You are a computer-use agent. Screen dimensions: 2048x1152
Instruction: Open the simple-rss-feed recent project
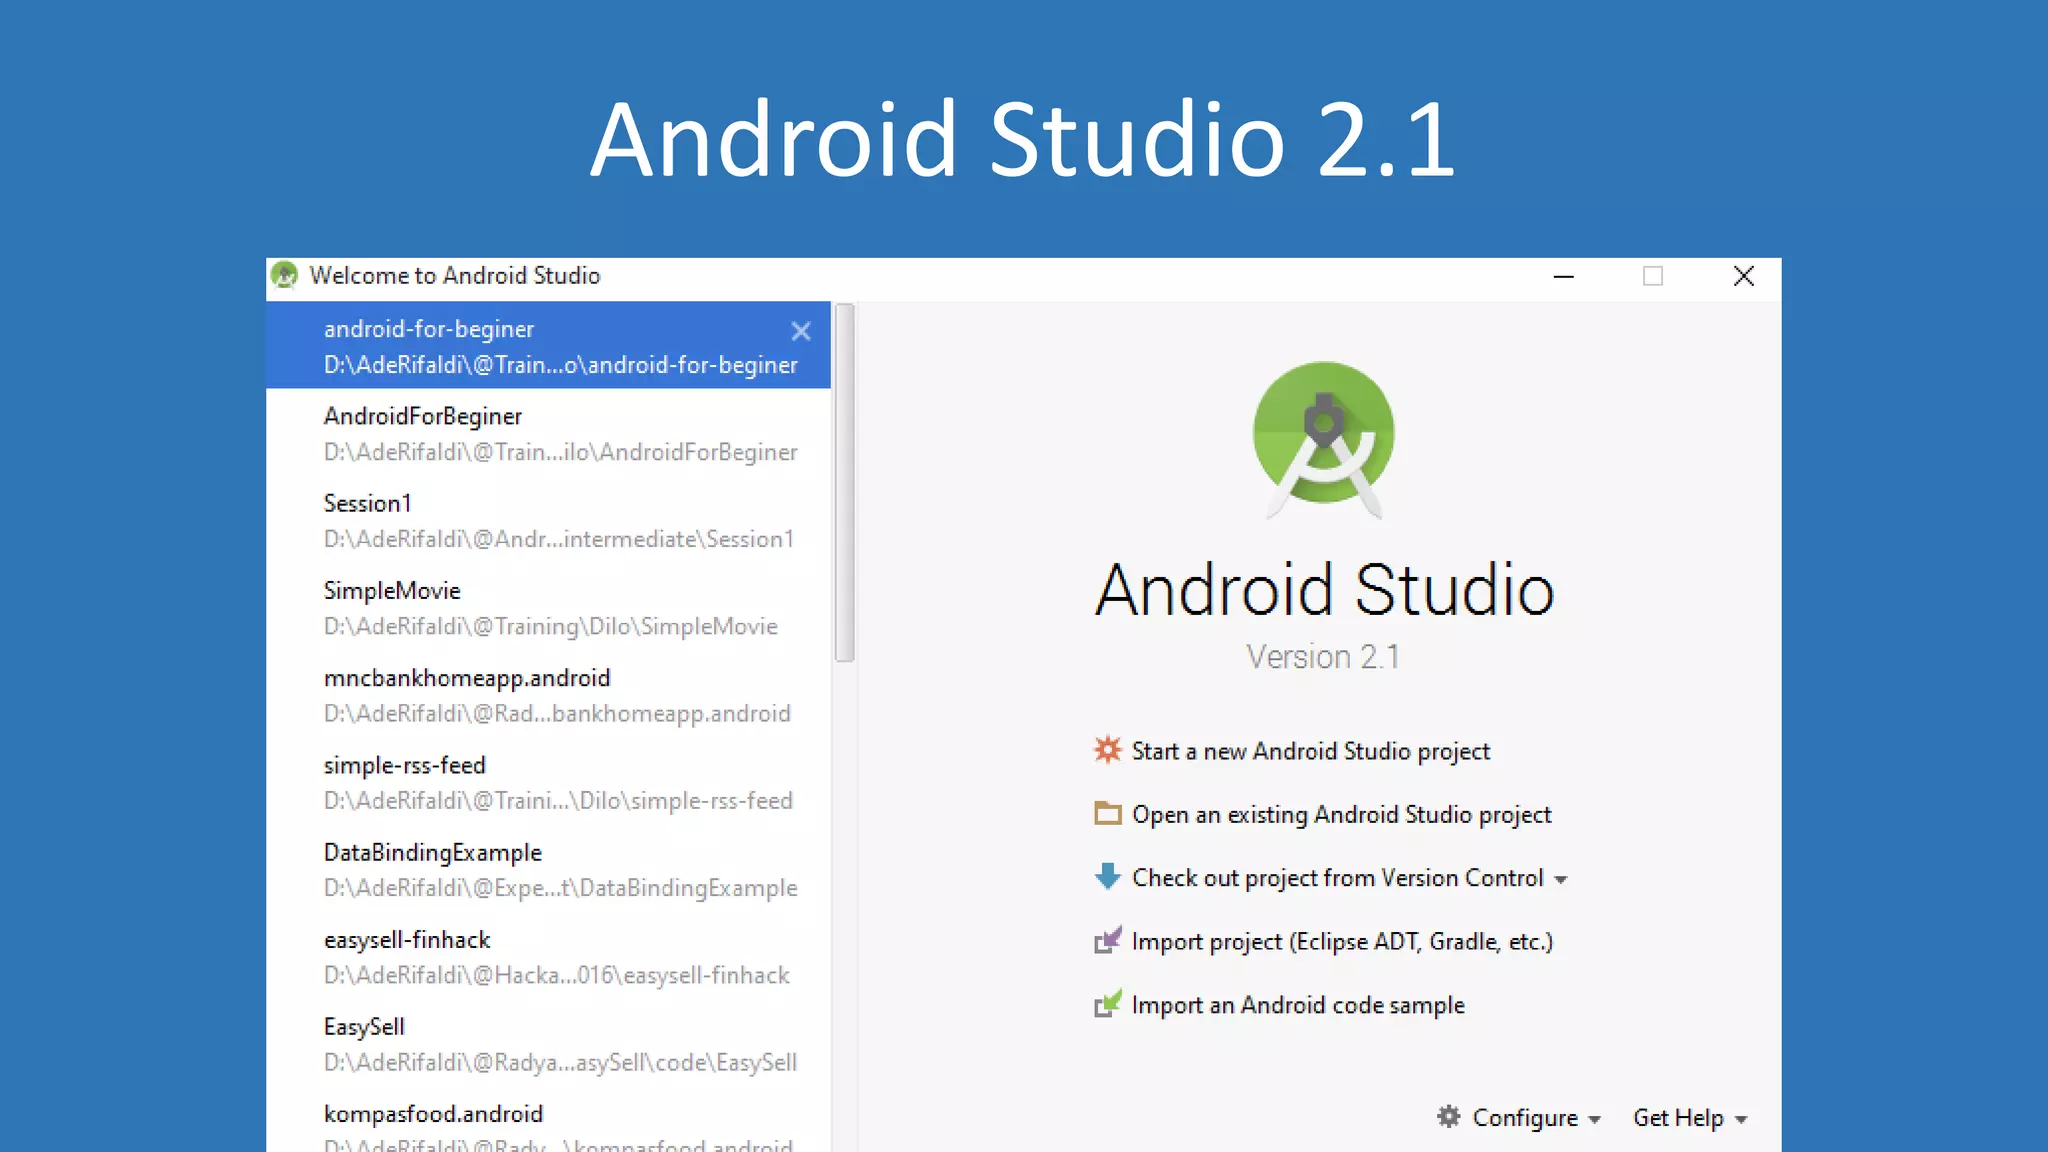pos(548,782)
